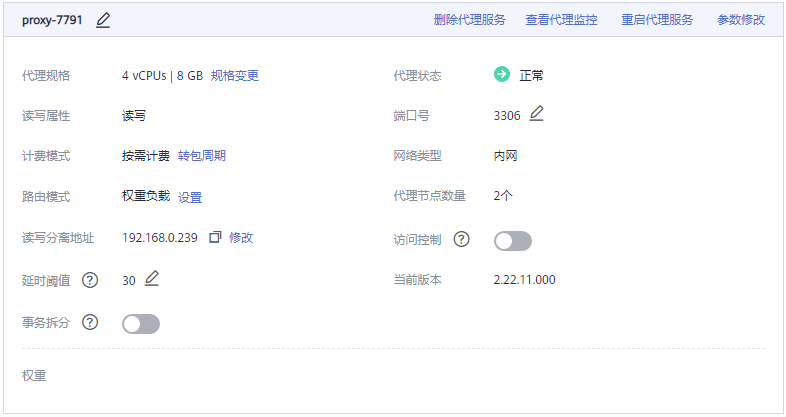The image size is (786, 417).
Task: Enable the 访问控制 toggle switch
Action: [x=513, y=240]
